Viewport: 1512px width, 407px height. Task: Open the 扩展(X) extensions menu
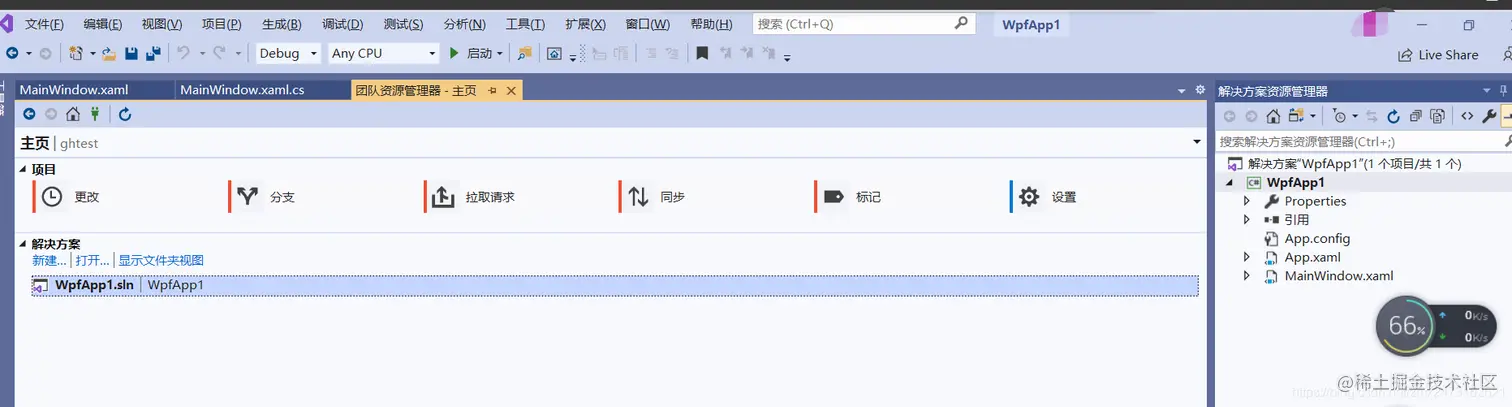point(586,24)
